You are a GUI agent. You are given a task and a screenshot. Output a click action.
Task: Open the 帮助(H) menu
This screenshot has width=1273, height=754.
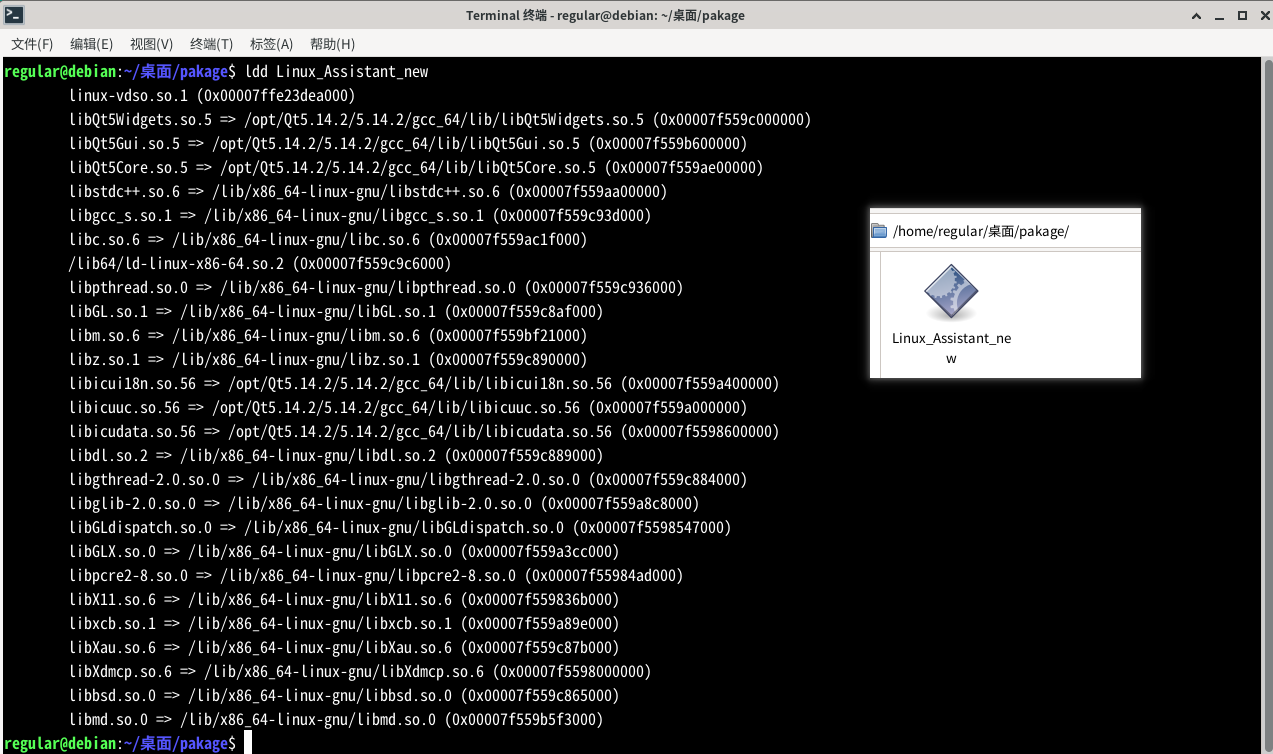tap(333, 44)
